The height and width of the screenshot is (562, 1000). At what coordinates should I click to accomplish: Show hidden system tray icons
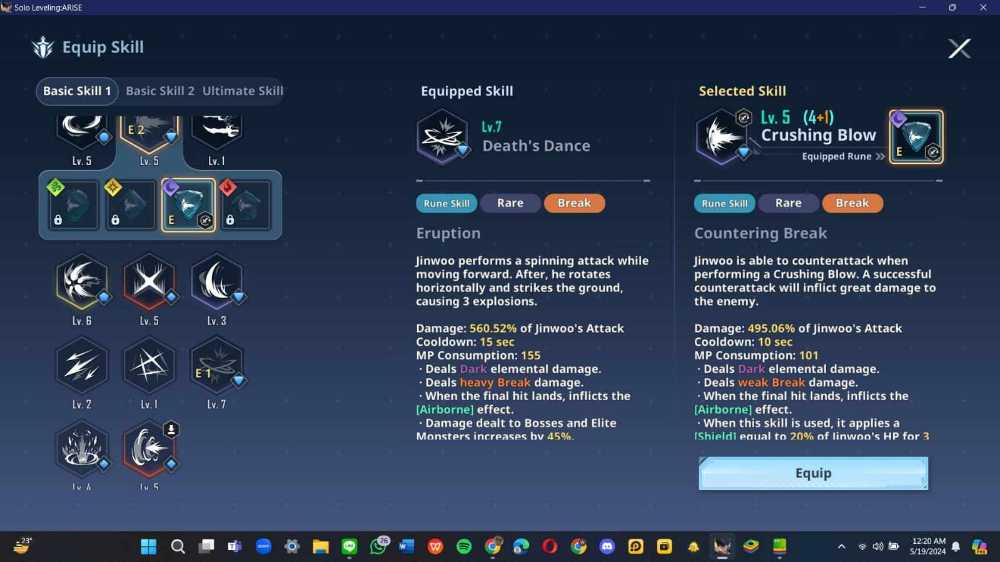[x=842, y=547]
